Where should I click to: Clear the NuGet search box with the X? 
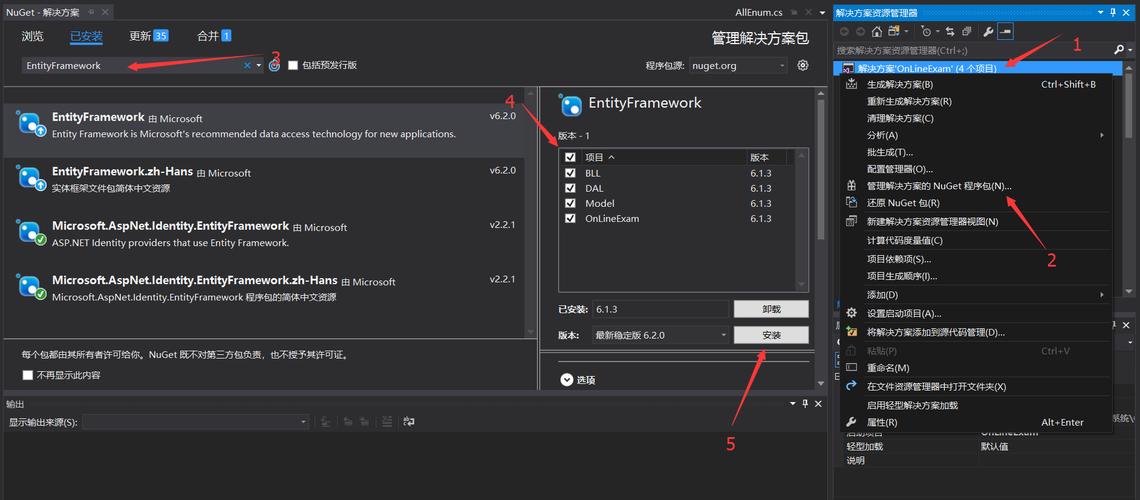tap(247, 65)
